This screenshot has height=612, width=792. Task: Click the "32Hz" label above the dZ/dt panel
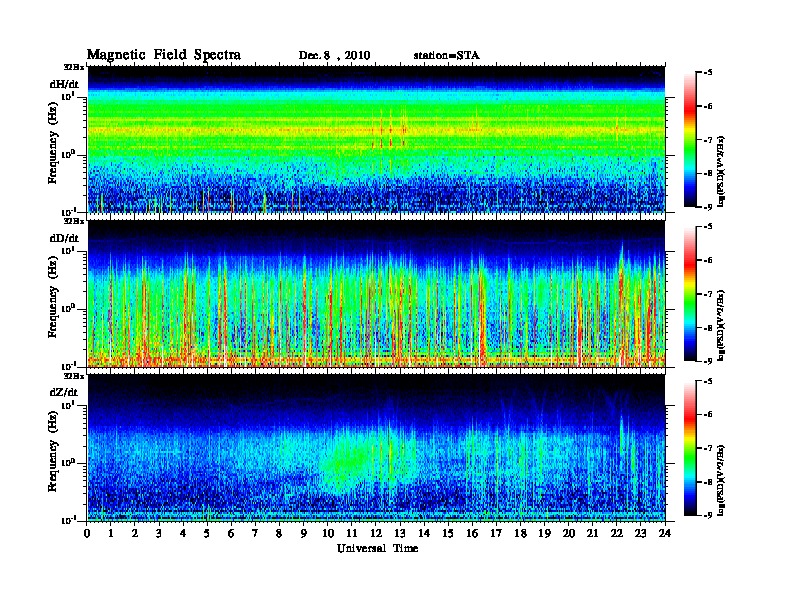[x=74, y=376]
